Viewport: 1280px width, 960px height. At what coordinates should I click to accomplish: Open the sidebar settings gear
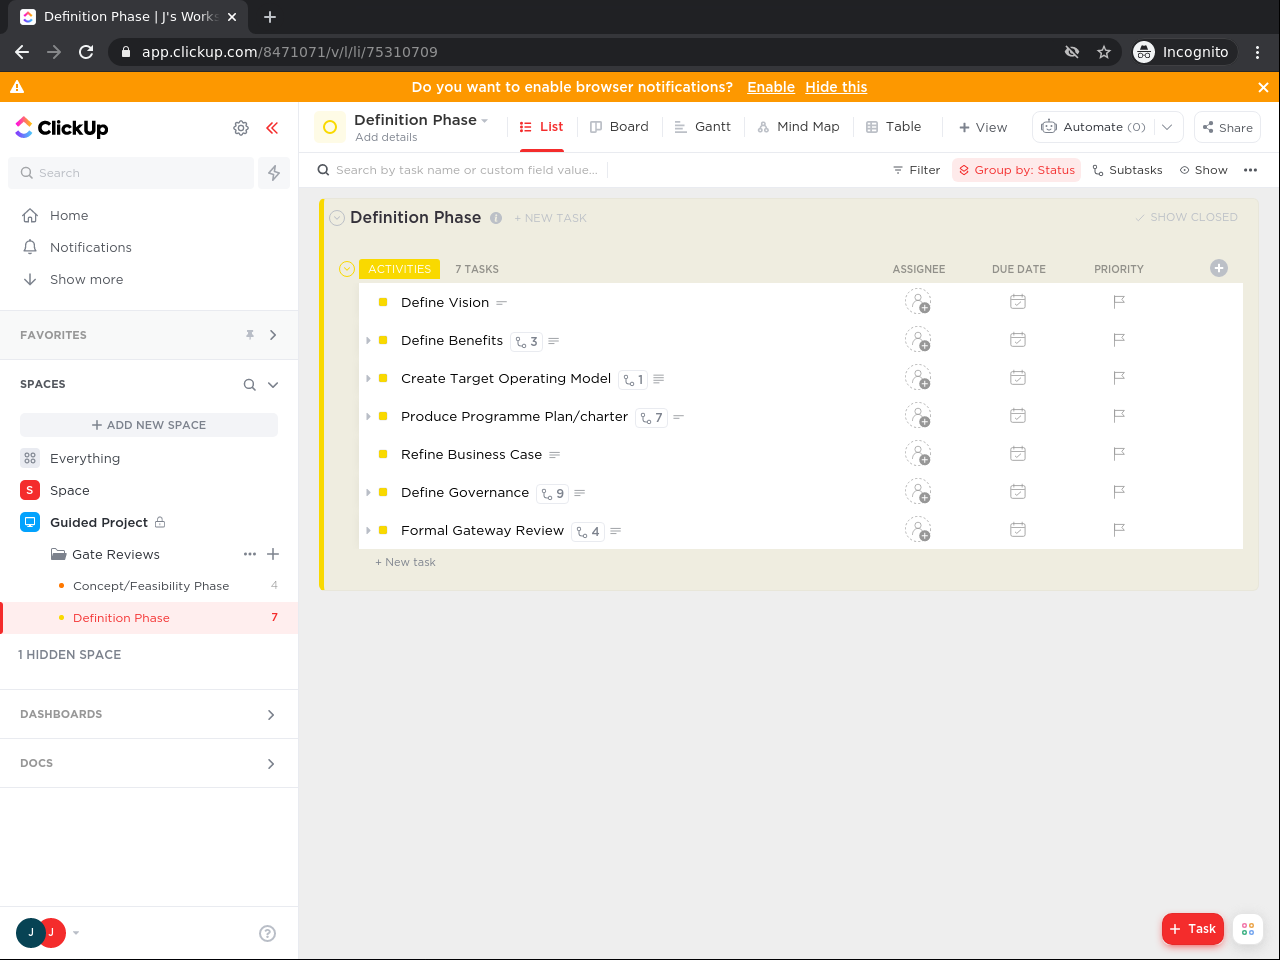241,128
